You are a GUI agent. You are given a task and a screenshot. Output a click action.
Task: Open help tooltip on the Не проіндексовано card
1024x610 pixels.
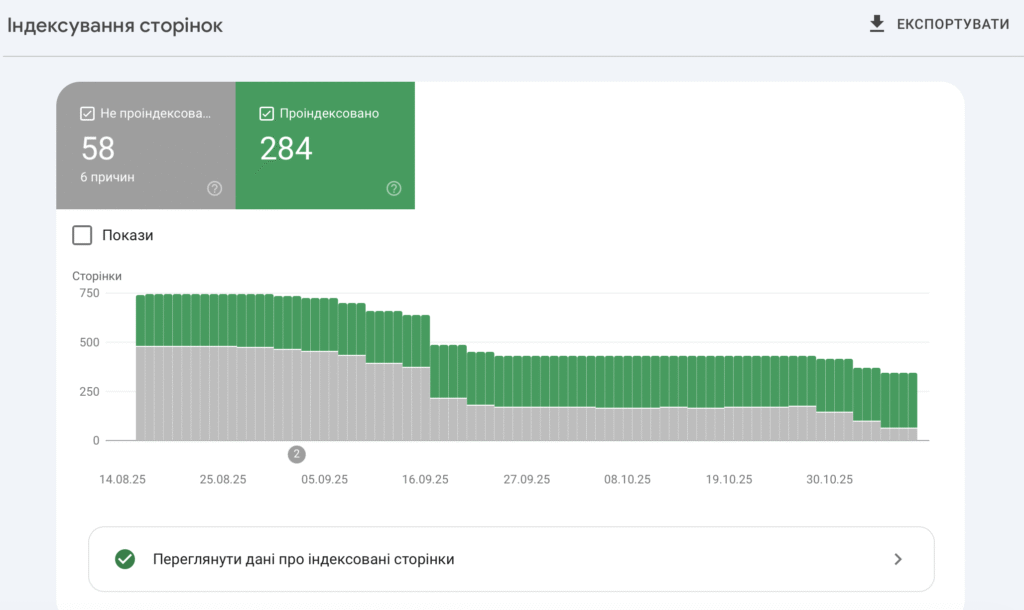click(213, 187)
